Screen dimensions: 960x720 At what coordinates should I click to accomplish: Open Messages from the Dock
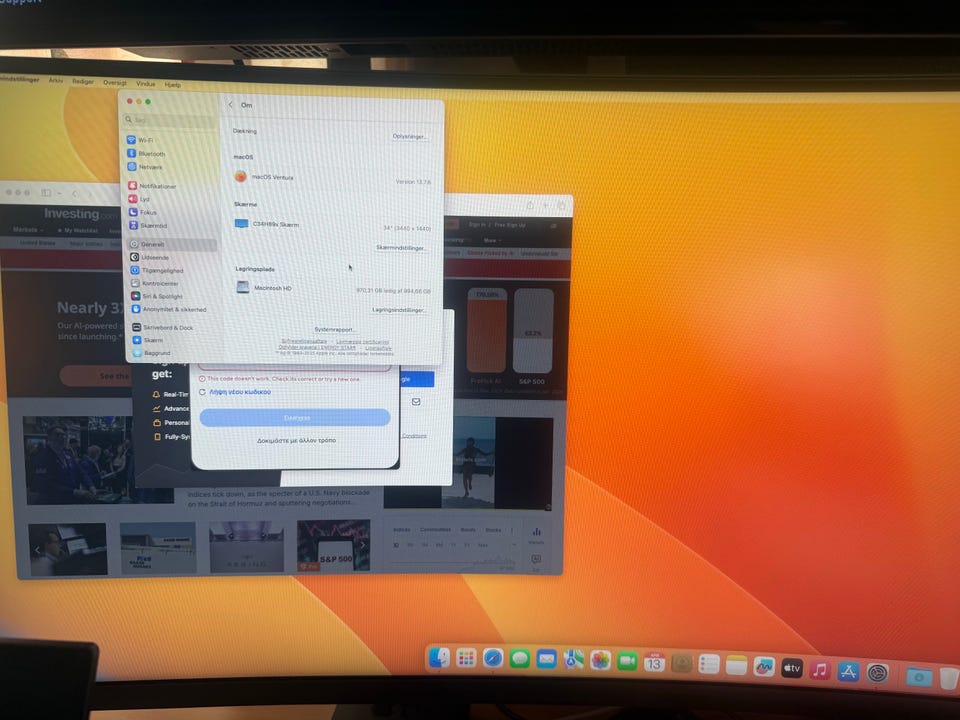point(520,659)
